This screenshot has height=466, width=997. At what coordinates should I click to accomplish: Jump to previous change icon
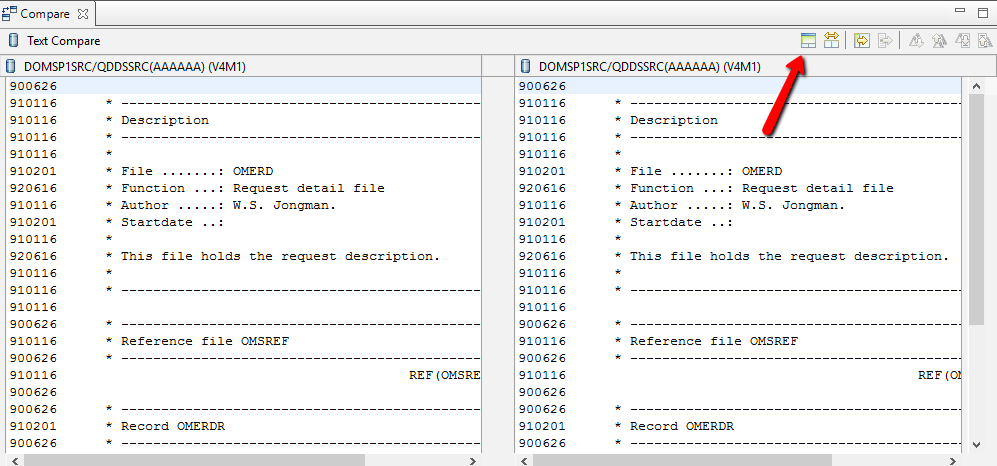tap(984, 40)
